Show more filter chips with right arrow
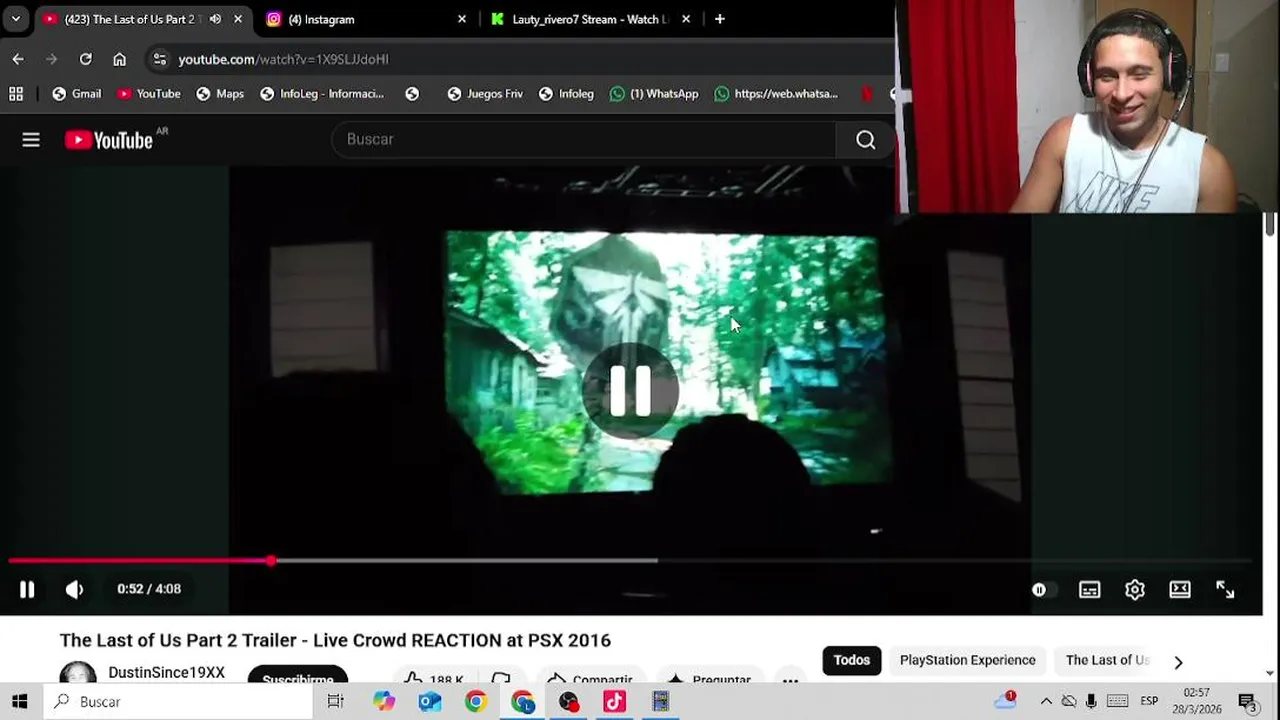This screenshot has width=1280, height=720. tap(1178, 662)
